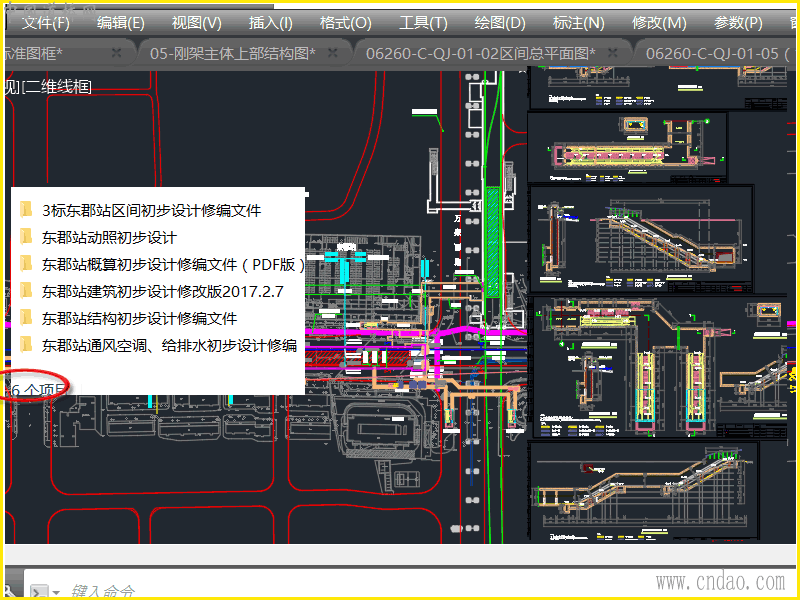
Task: Close the 06260-C-QJ-01-02区间总平面图* tab
Action: click(x=613, y=53)
